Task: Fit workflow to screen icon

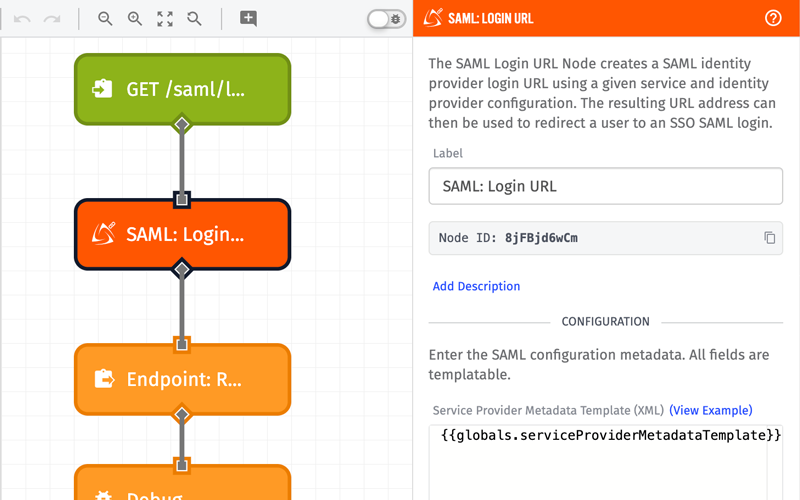Action: pyautogui.click(x=165, y=19)
